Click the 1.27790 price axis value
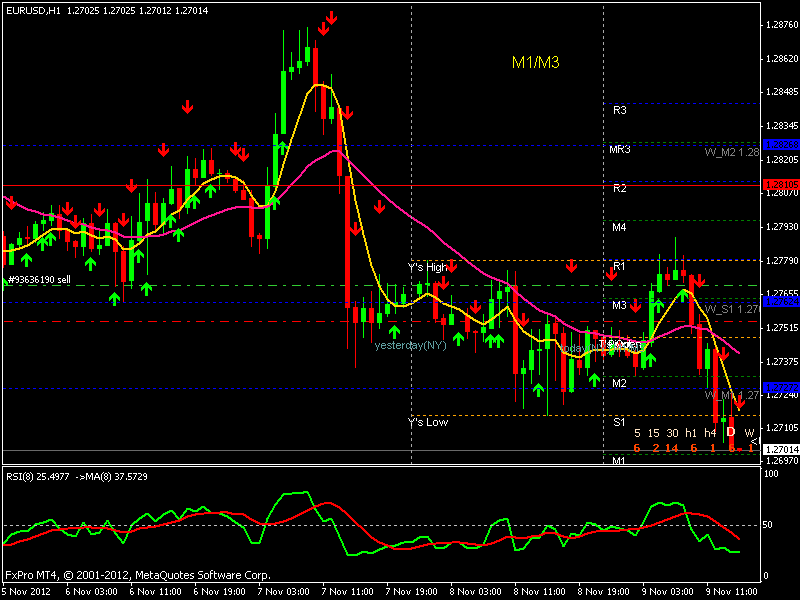The image size is (800, 600). (x=782, y=261)
